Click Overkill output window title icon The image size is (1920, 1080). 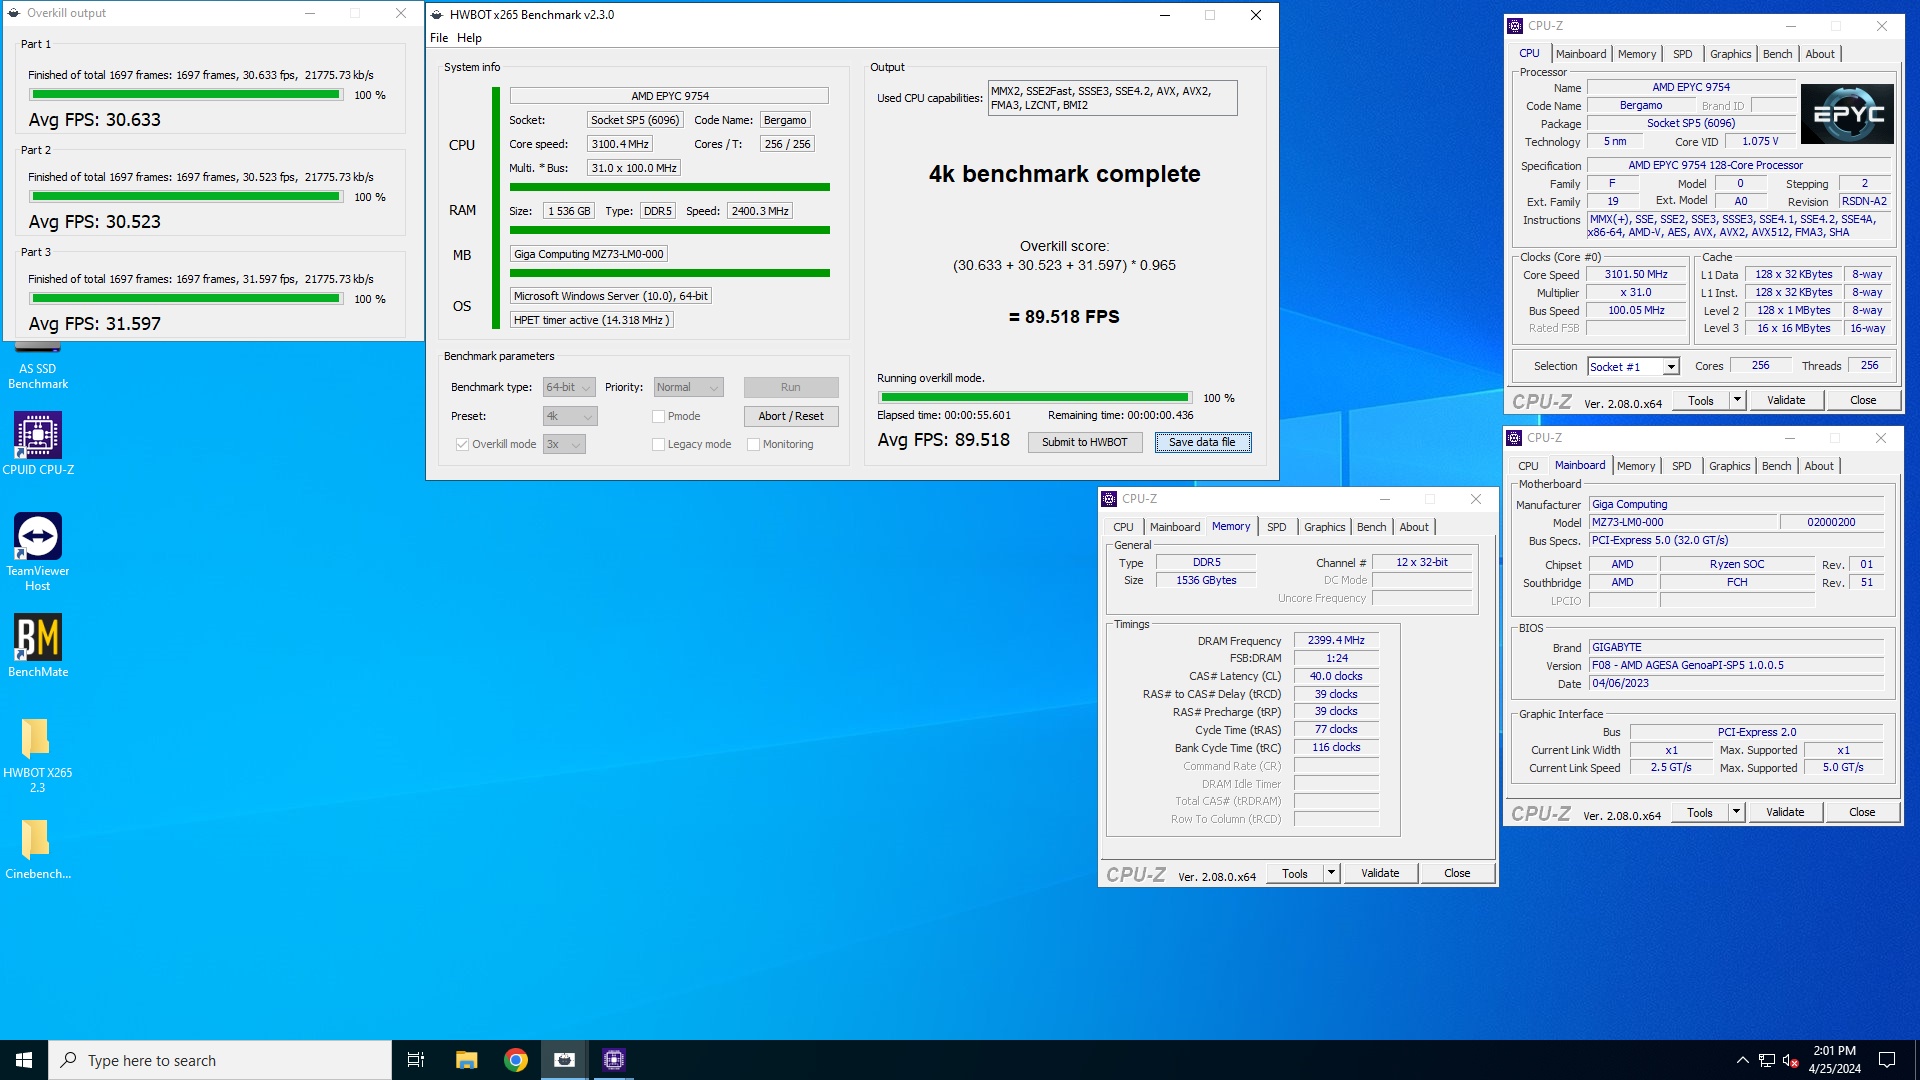click(14, 13)
